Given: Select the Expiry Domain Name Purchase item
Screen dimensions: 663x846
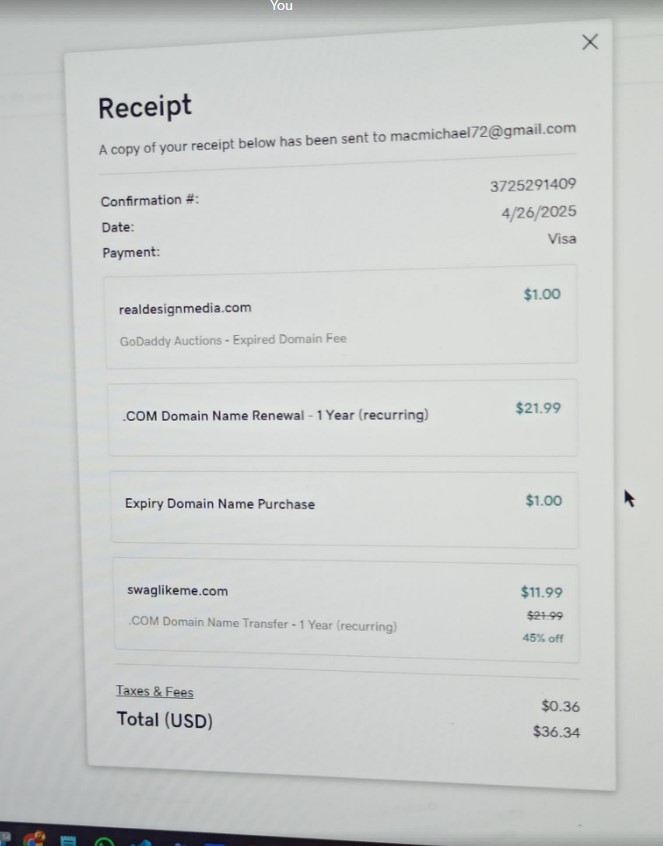Looking at the screenshot, I should tap(219, 504).
